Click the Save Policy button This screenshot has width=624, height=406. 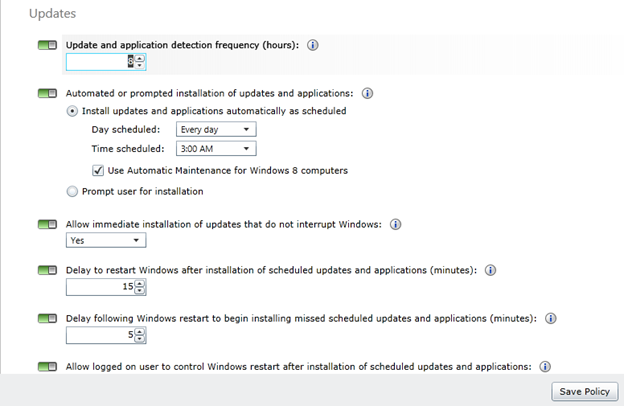pyautogui.click(x=585, y=392)
